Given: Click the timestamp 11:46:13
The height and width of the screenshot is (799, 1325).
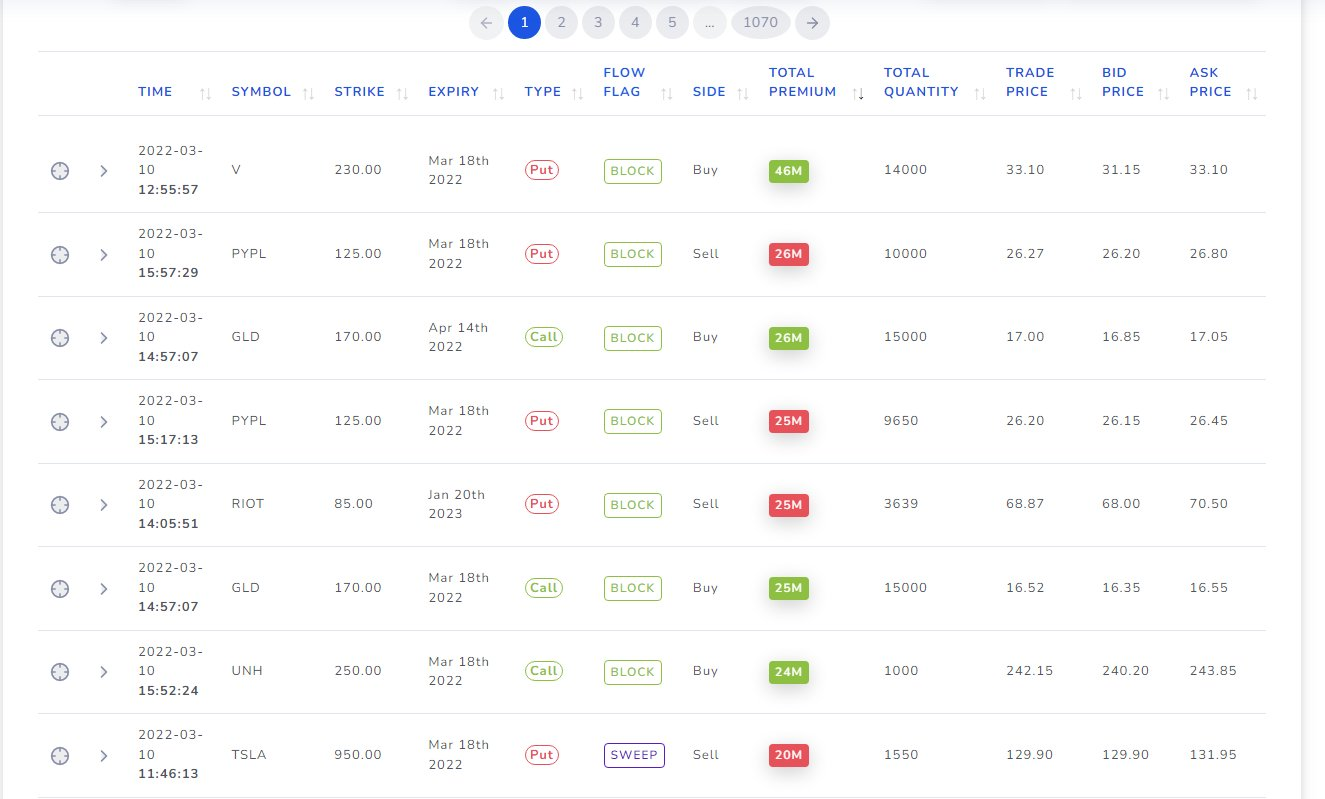Looking at the screenshot, I should tap(168, 774).
